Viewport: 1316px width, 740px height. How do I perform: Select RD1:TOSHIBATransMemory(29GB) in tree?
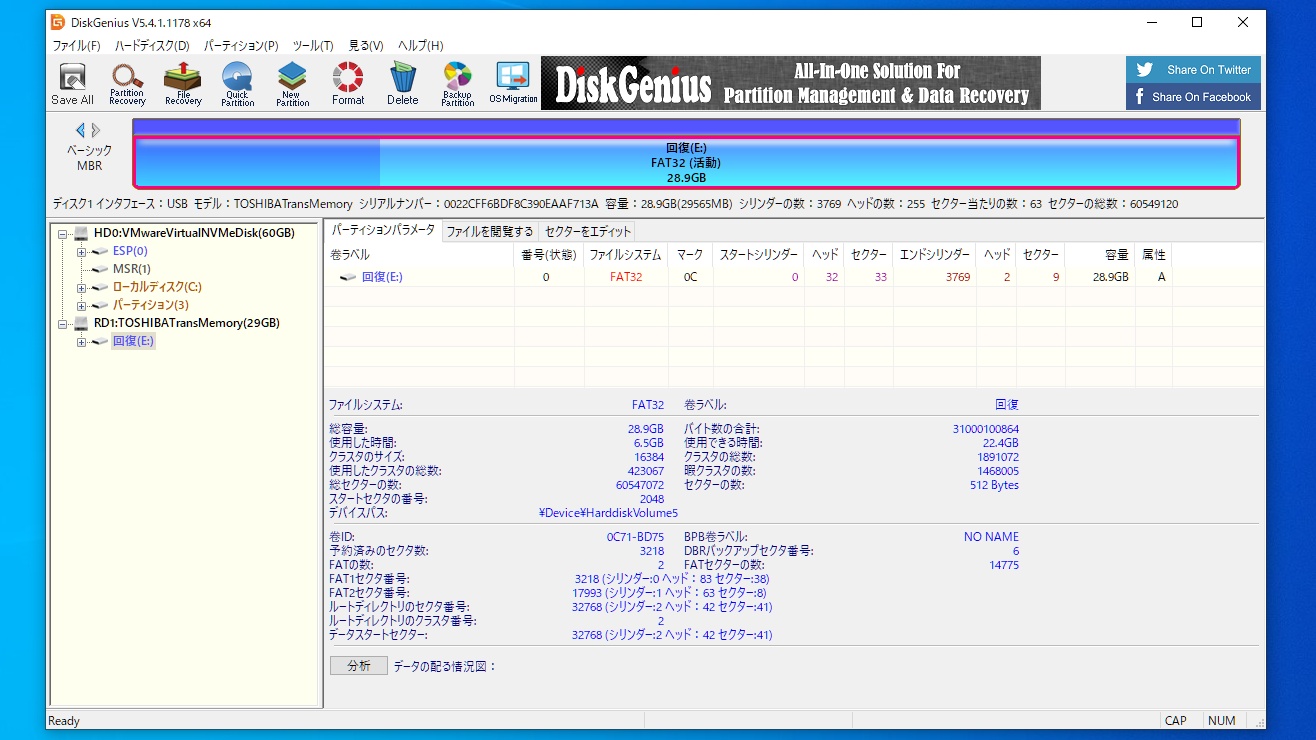187,323
